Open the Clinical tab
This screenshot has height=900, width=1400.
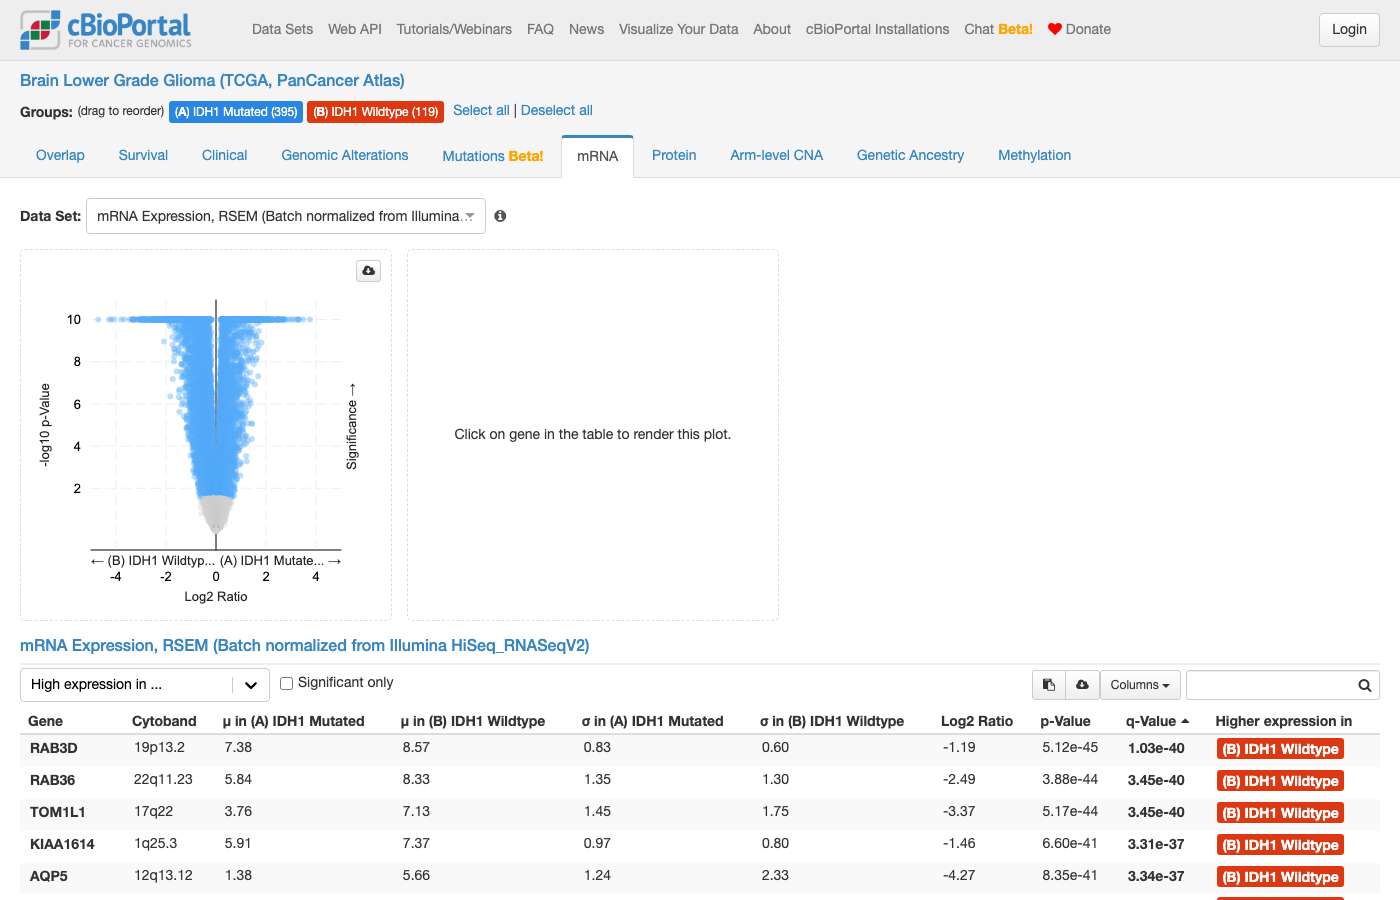224,155
